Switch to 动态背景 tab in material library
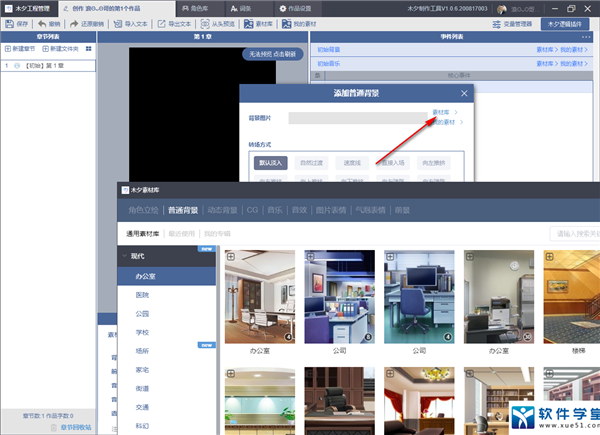 pos(222,210)
